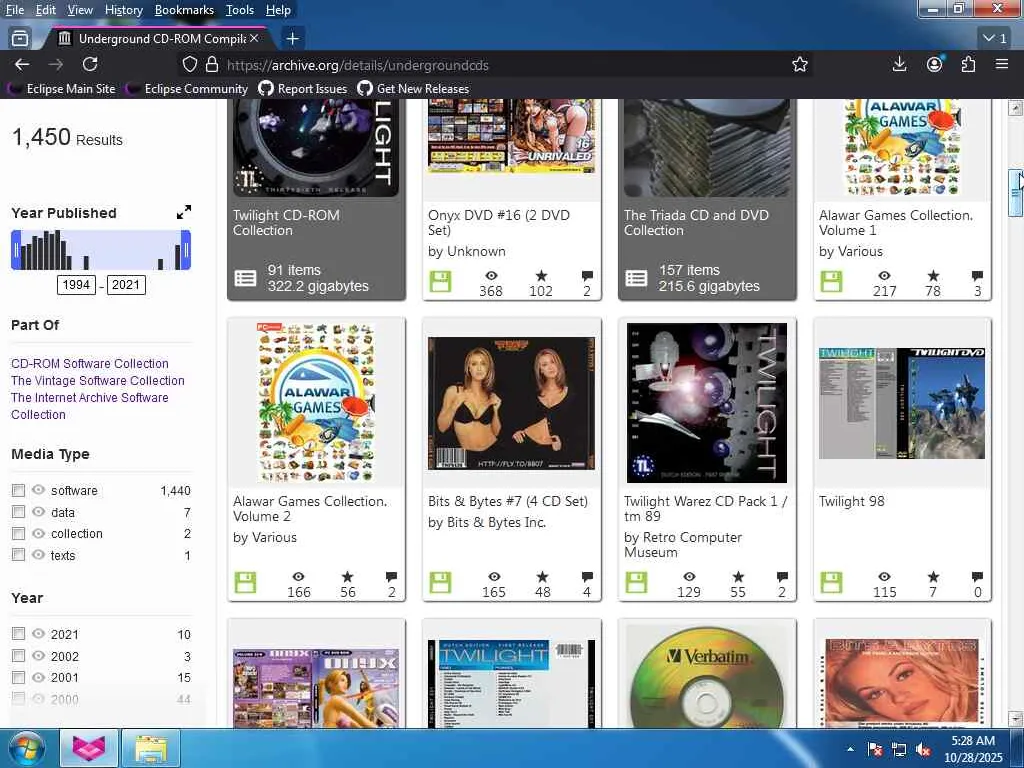Open tracking protection shield icon
The width and height of the screenshot is (1024, 768).
pyautogui.click(x=189, y=65)
